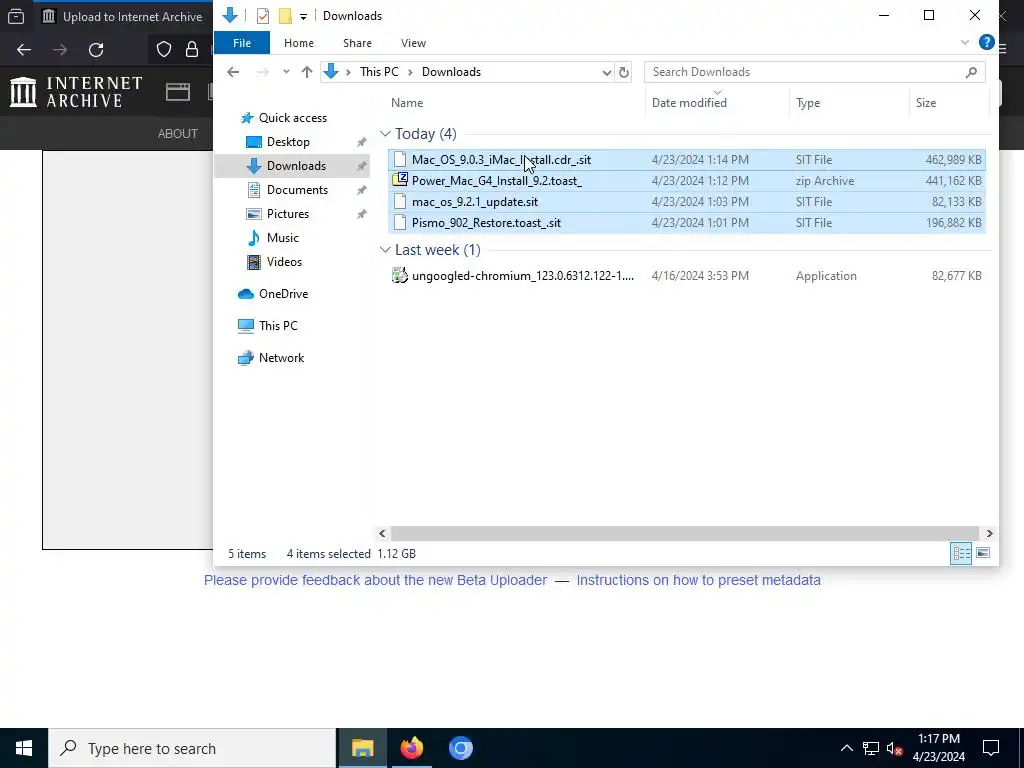Click the ungoogled-chromium application icon
Viewport: 1024px width, 768px height.
click(x=400, y=276)
